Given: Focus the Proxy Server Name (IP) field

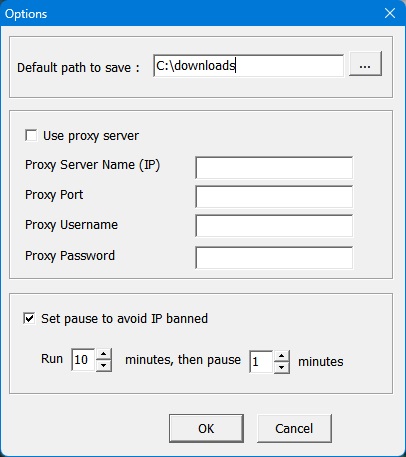Looking at the screenshot, I should click(274, 168).
